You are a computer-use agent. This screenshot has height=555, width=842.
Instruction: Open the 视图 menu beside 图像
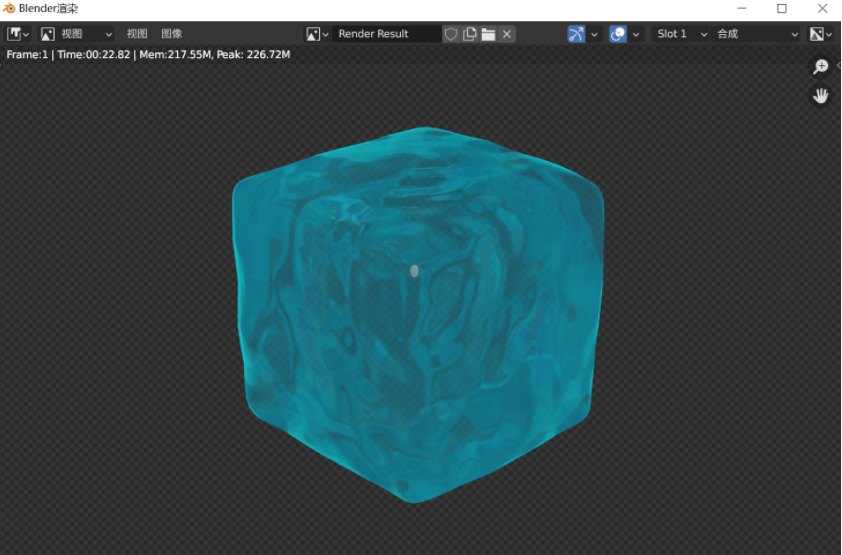click(137, 34)
